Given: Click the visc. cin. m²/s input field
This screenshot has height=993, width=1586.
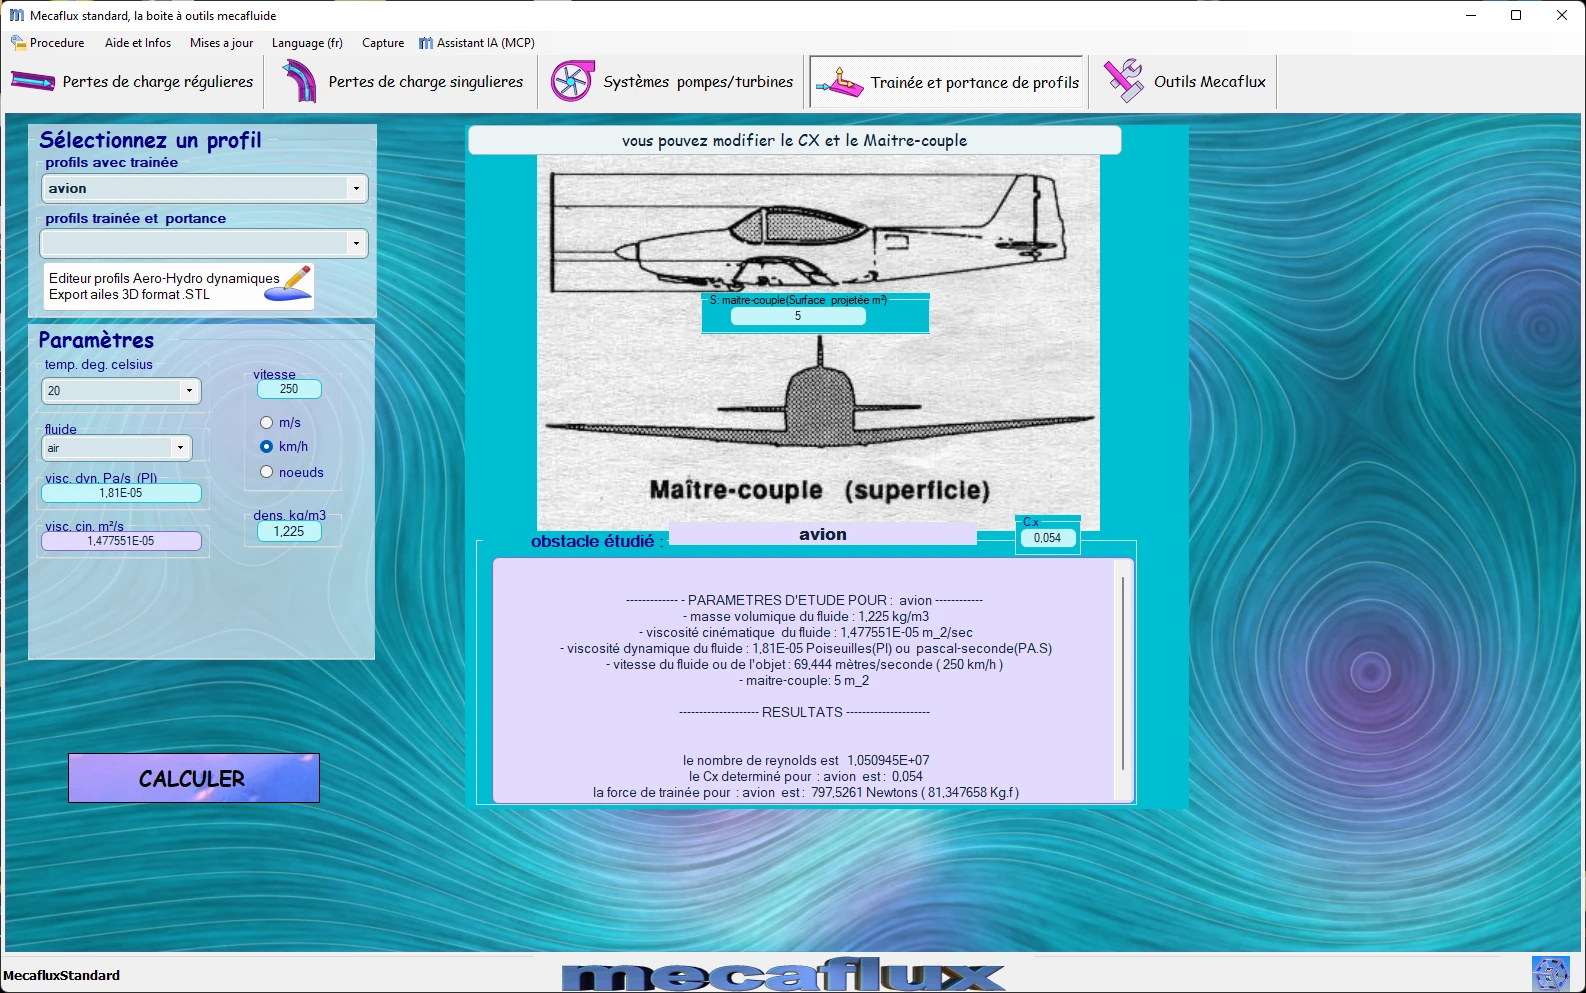Looking at the screenshot, I should [x=121, y=541].
